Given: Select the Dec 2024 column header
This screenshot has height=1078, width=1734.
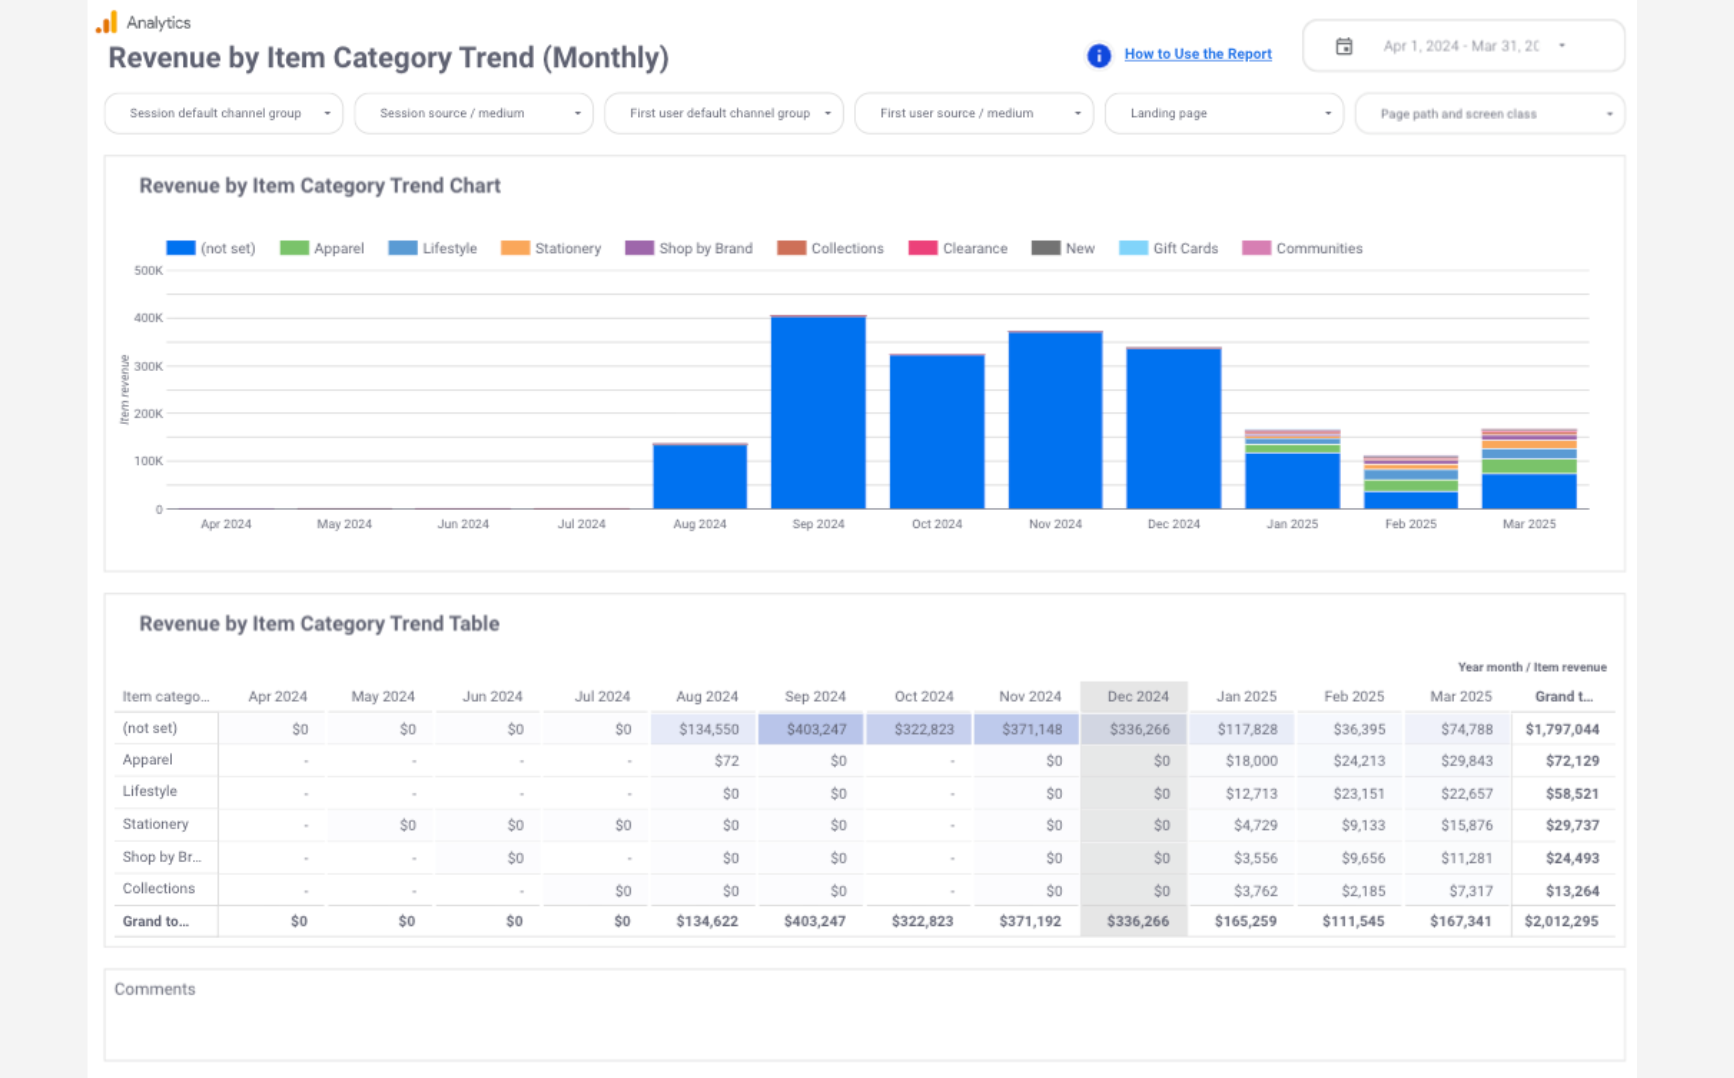Looking at the screenshot, I should click(1137, 696).
